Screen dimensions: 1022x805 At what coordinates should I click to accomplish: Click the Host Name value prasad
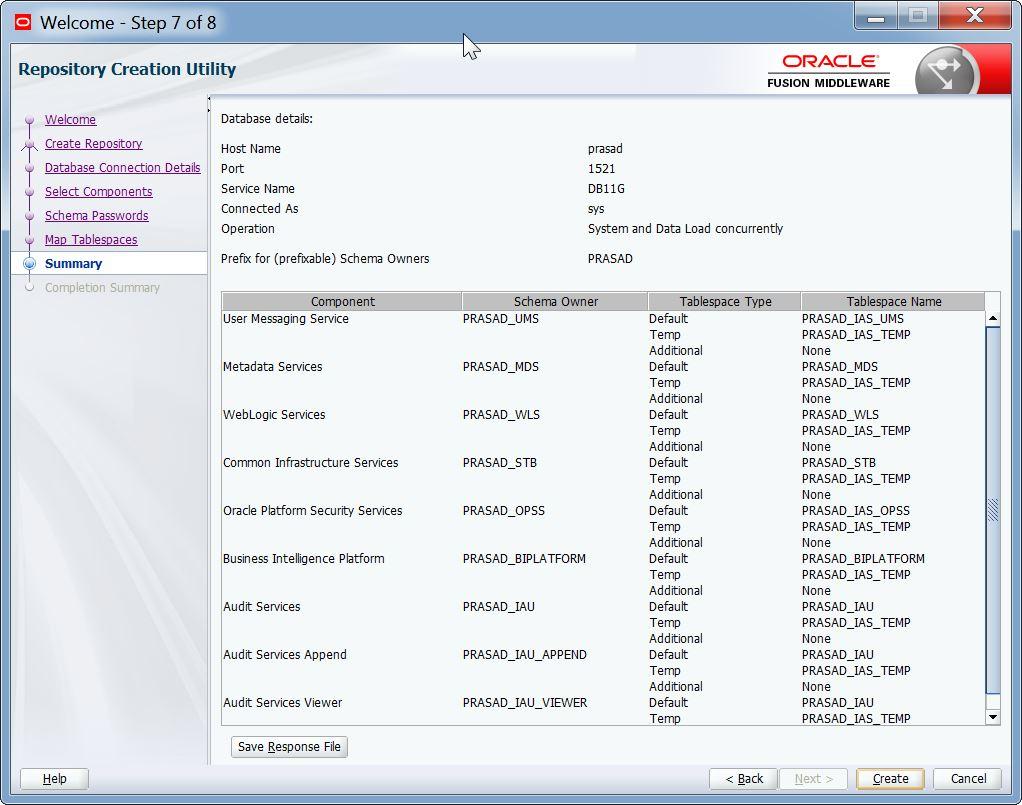pyautogui.click(x=605, y=149)
